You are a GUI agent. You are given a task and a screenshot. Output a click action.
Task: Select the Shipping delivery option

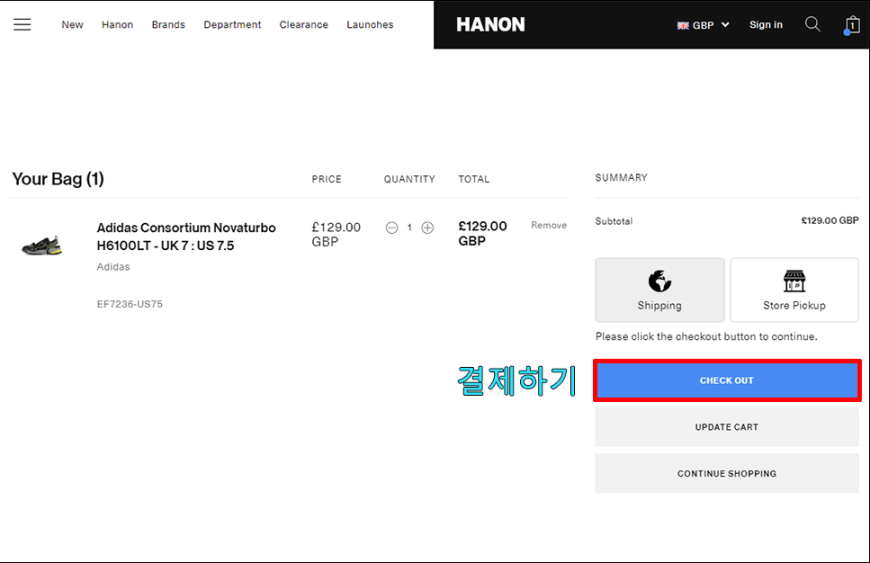pos(660,290)
